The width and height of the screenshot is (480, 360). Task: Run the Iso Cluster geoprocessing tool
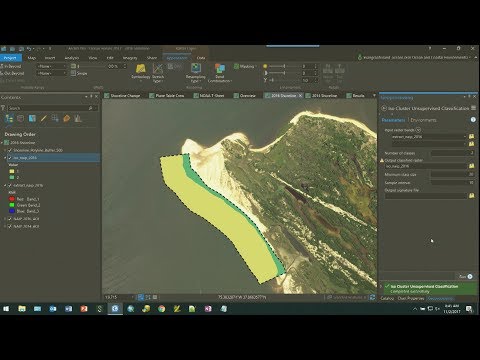466,276
